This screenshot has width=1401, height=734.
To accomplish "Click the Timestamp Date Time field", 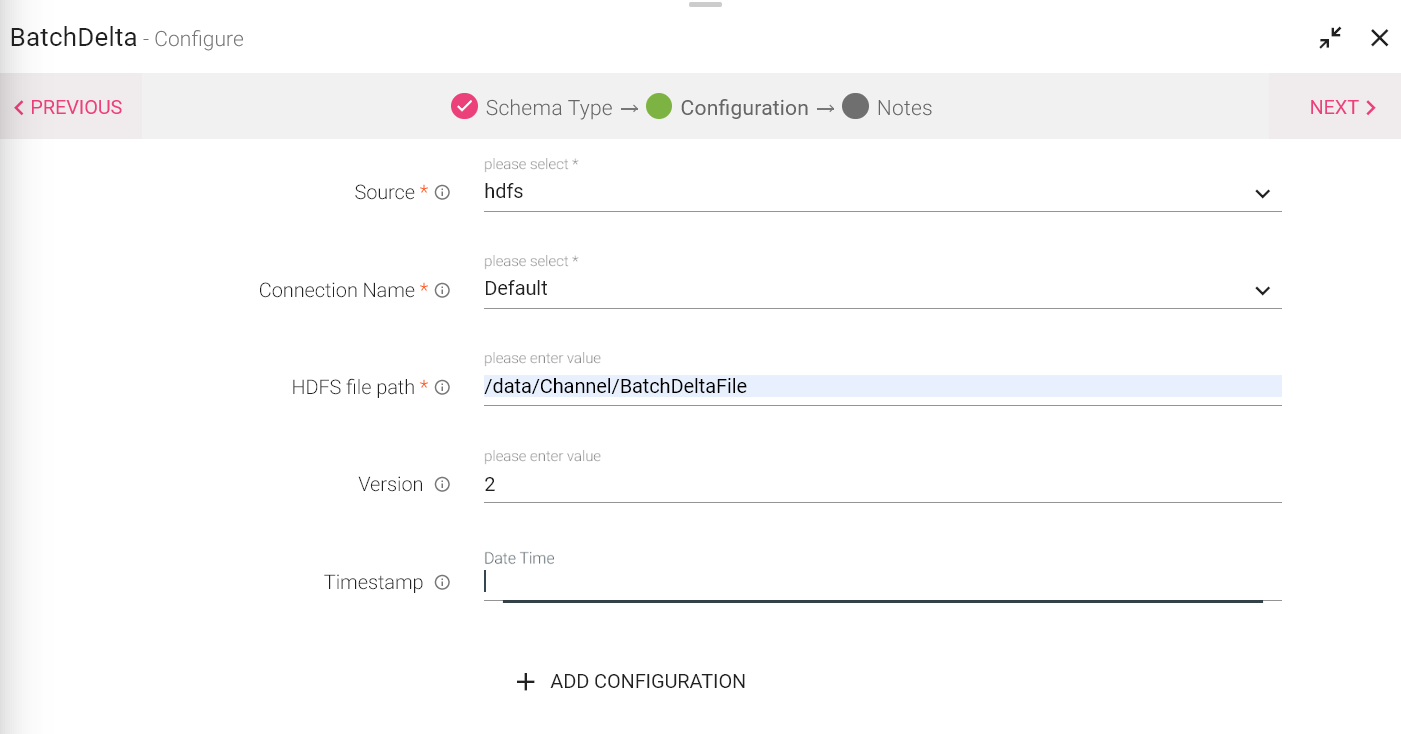I will tap(880, 582).
